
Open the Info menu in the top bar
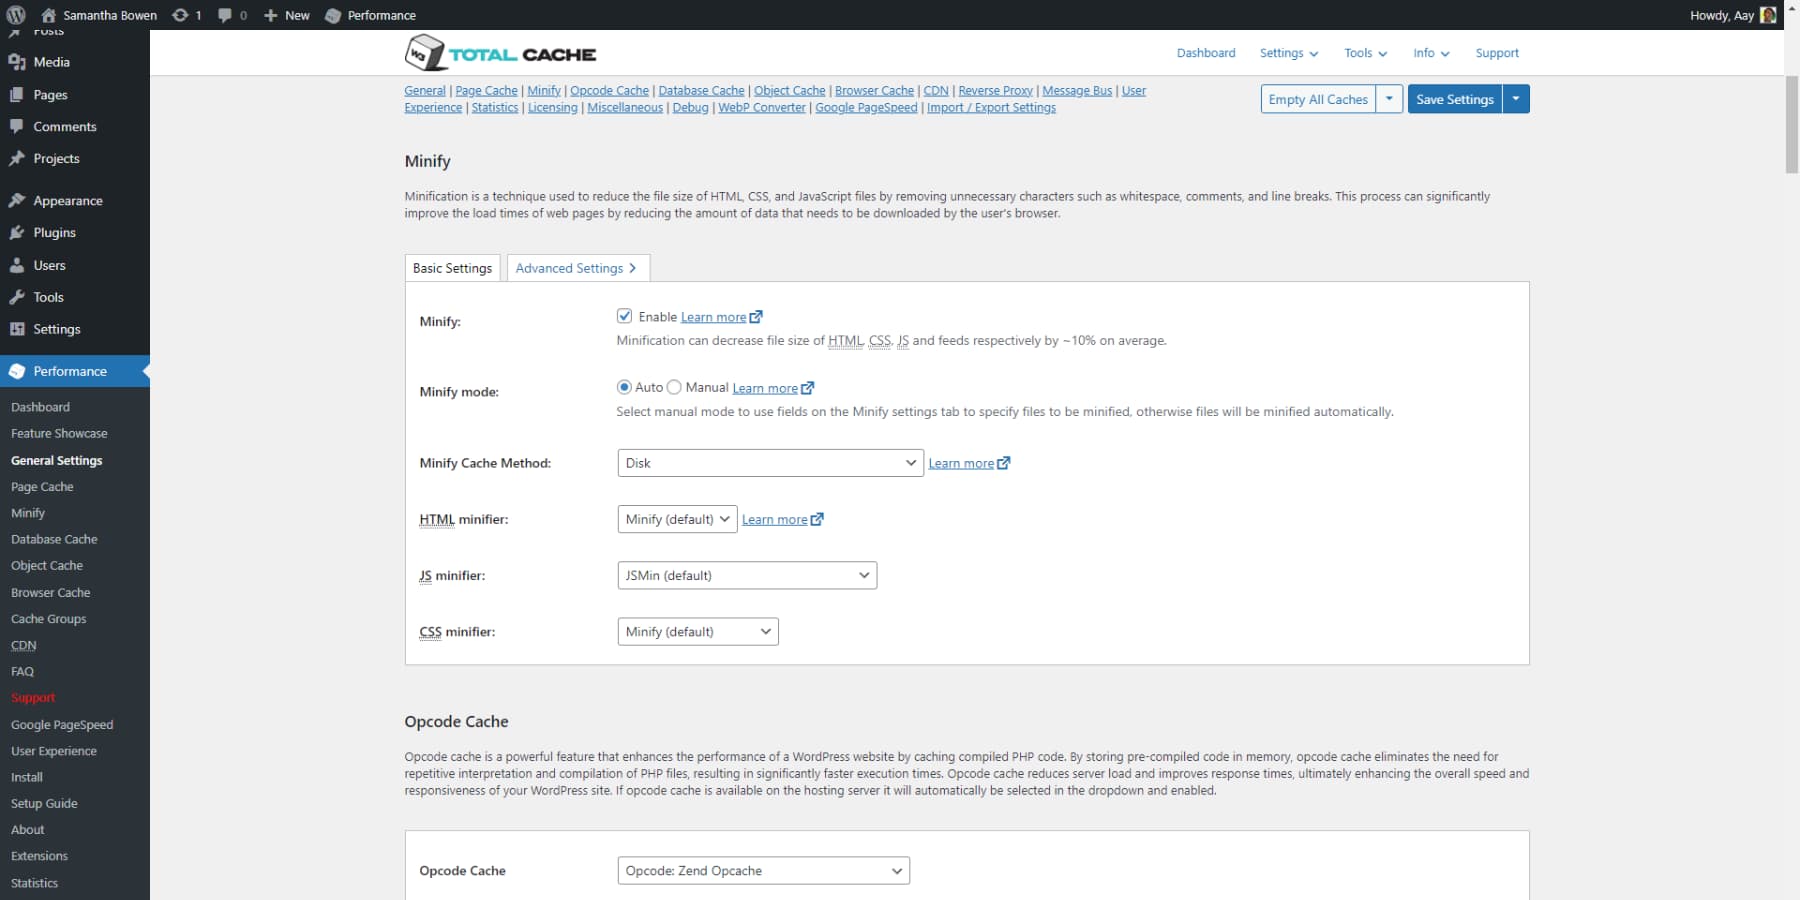click(x=1429, y=53)
